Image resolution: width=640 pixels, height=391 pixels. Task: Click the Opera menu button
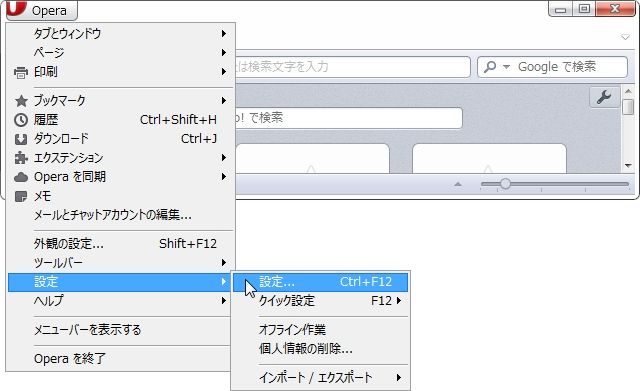42,10
